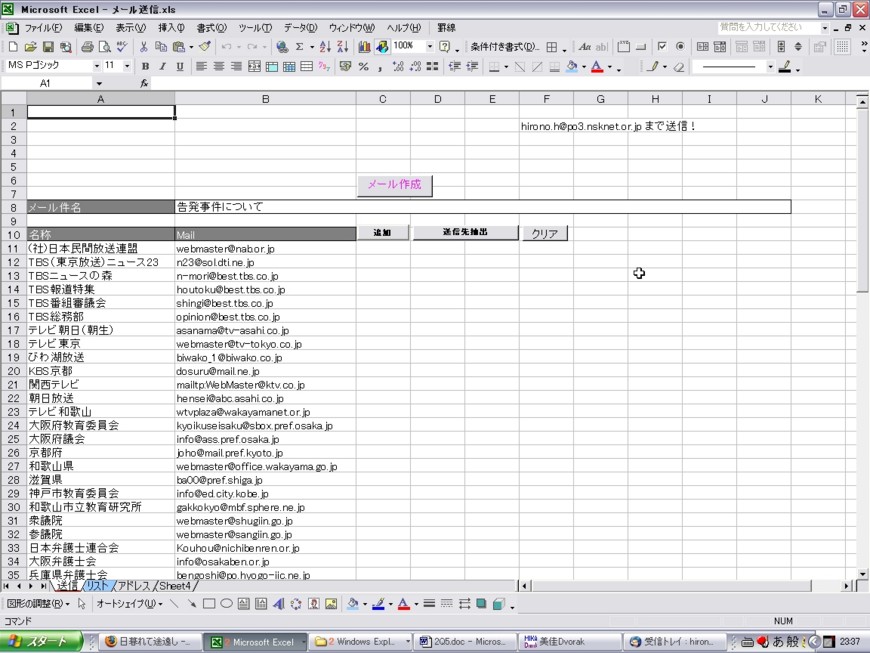Create a new workbook with the New icon
The image size is (870, 653).
tap(13, 47)
